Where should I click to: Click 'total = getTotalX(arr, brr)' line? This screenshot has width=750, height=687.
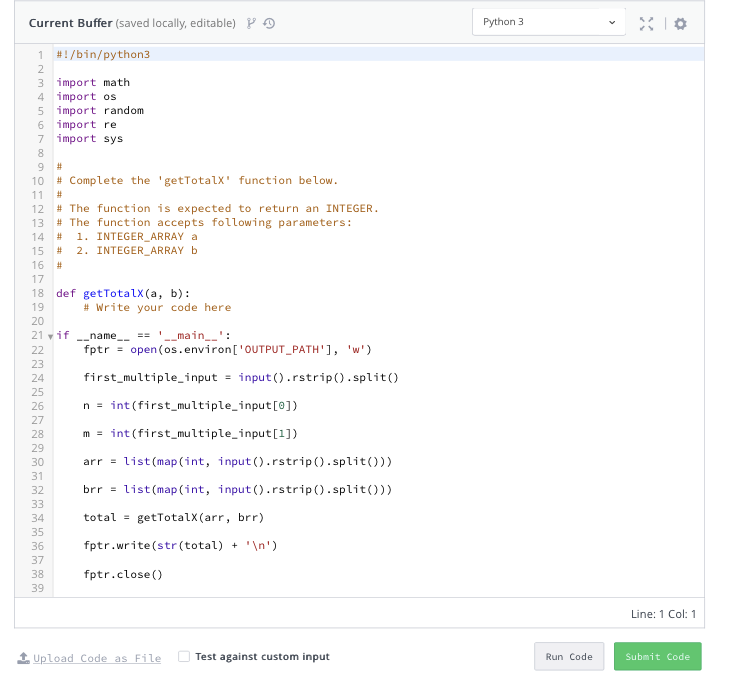coord(174,518)
